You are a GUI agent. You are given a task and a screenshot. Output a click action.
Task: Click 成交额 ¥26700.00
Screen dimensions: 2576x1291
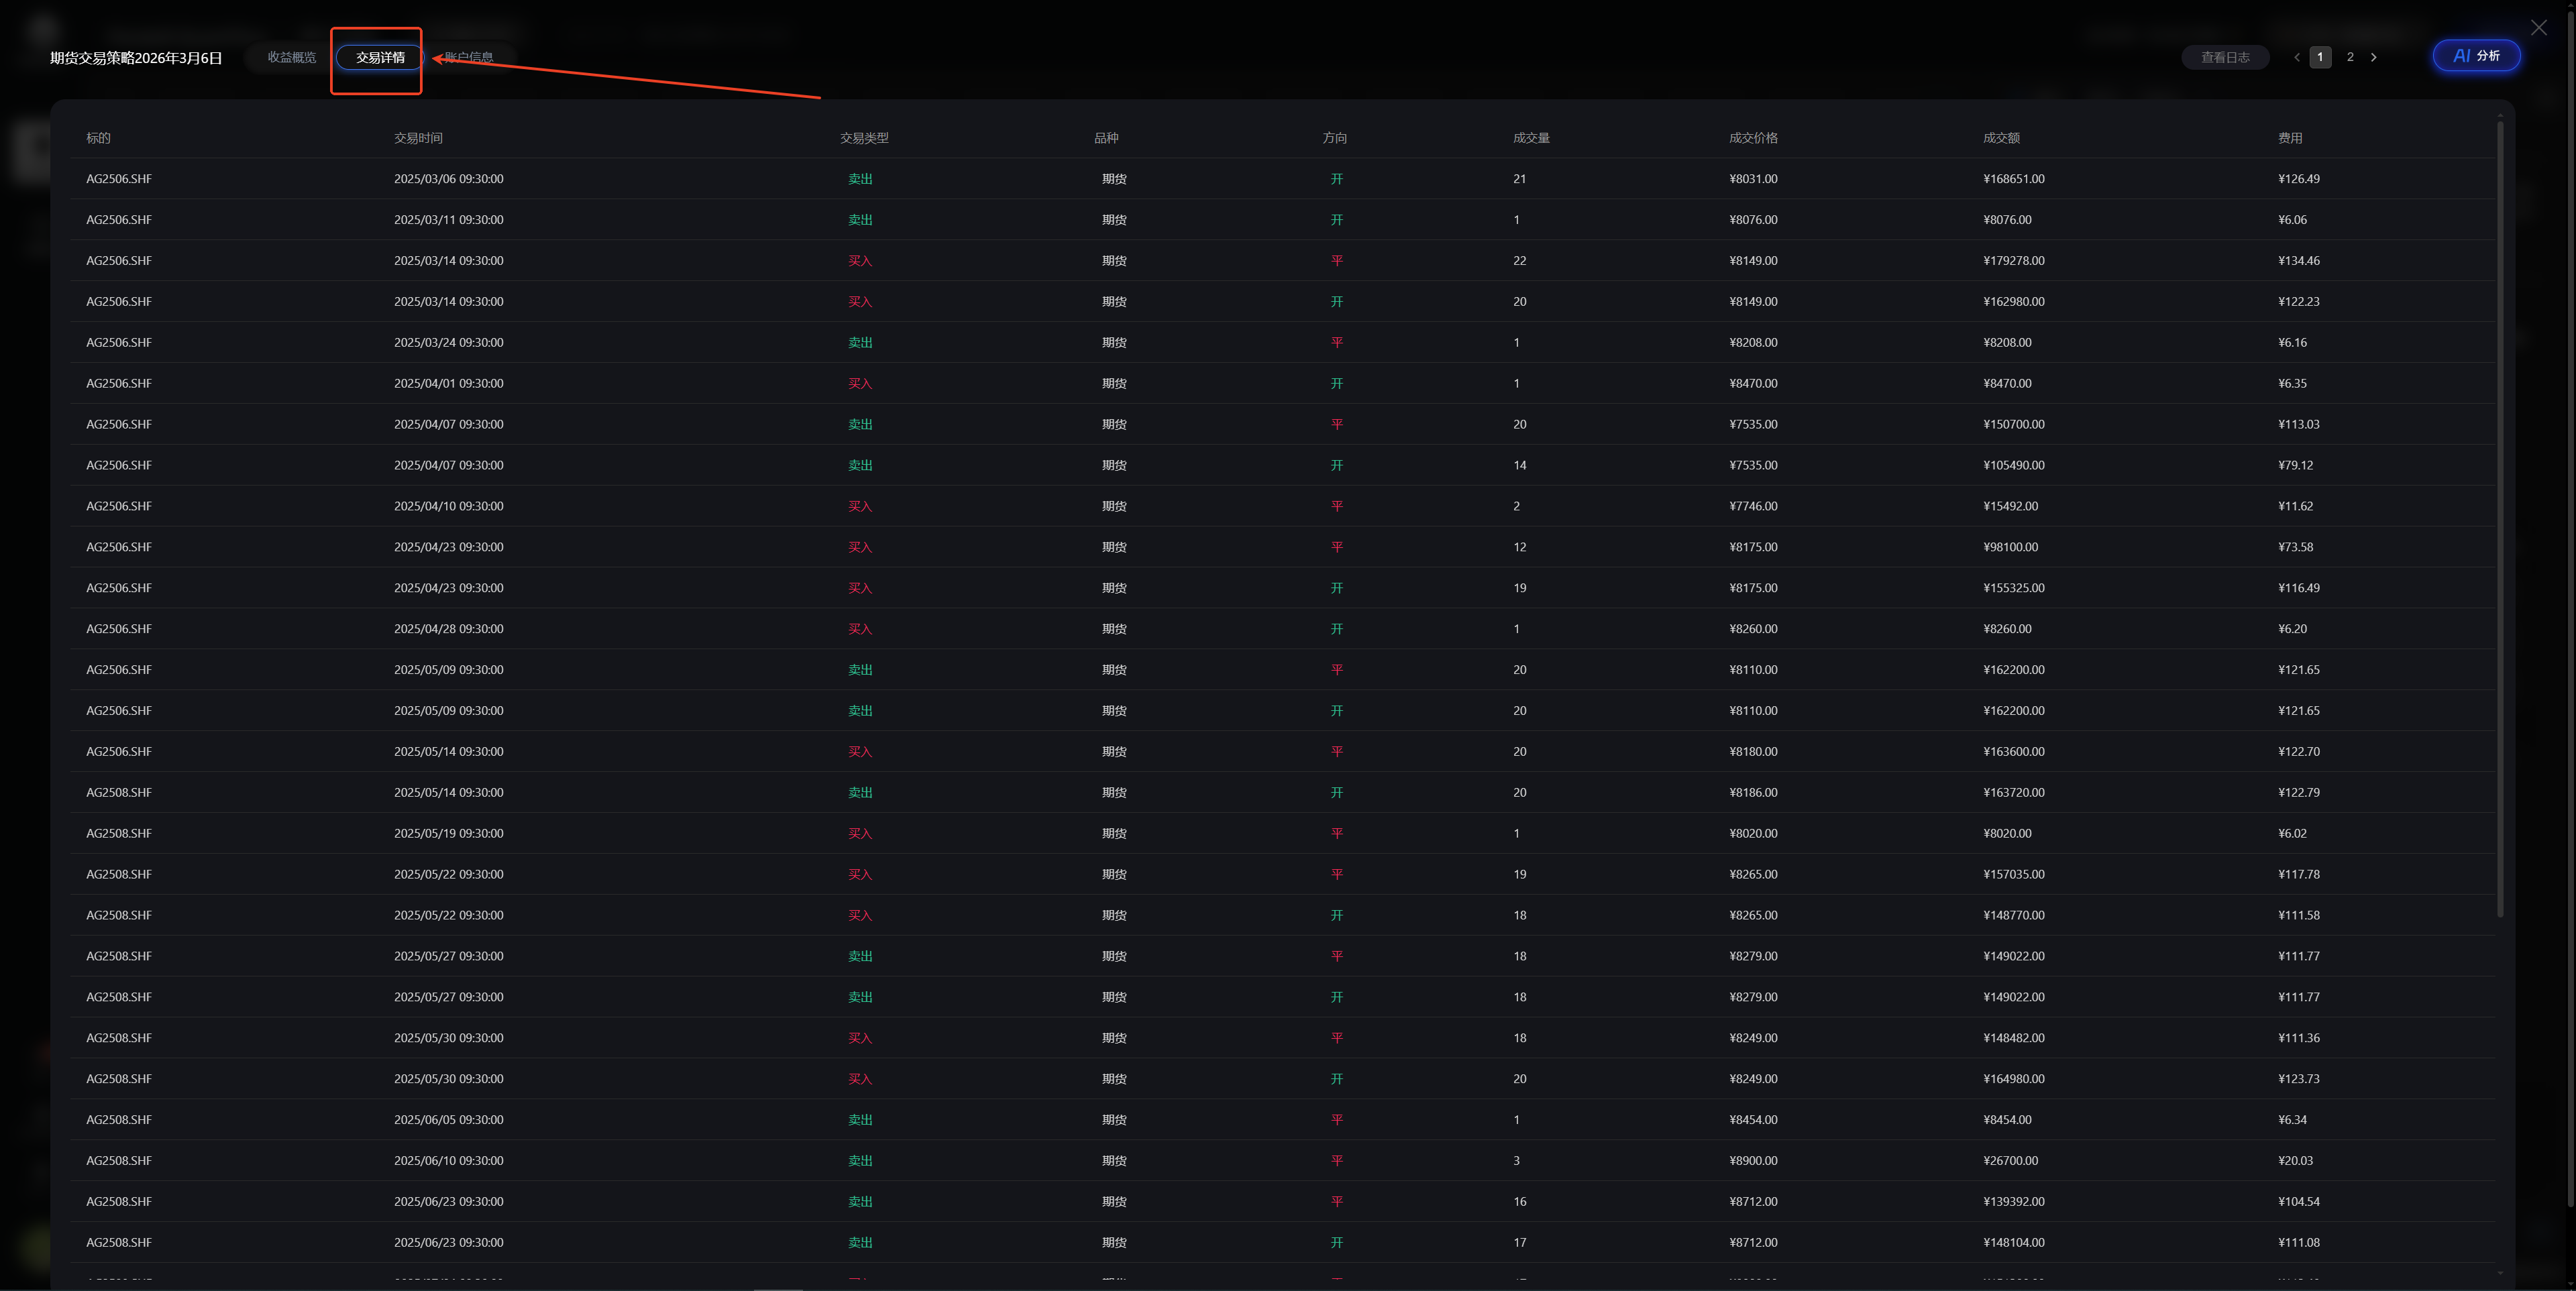(x=2010, y=1161)
